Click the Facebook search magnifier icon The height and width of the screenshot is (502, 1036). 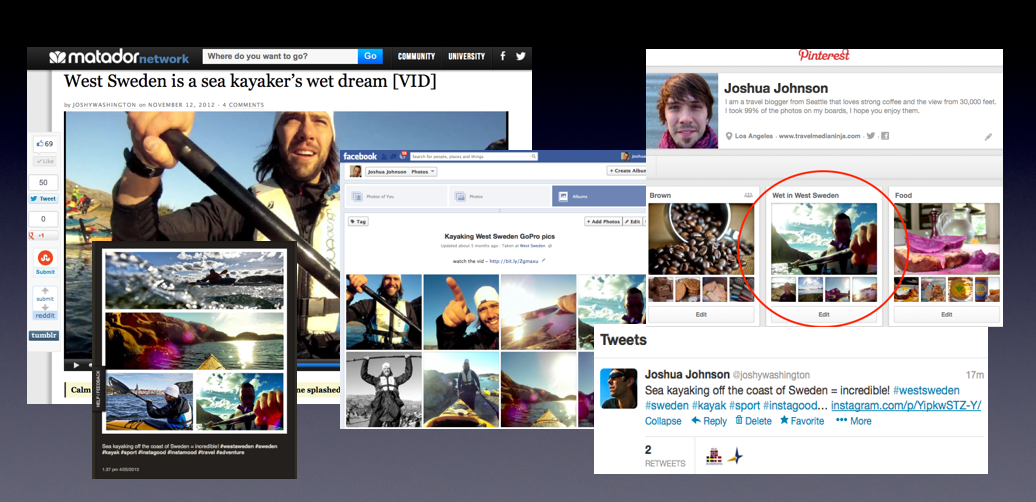536,157
